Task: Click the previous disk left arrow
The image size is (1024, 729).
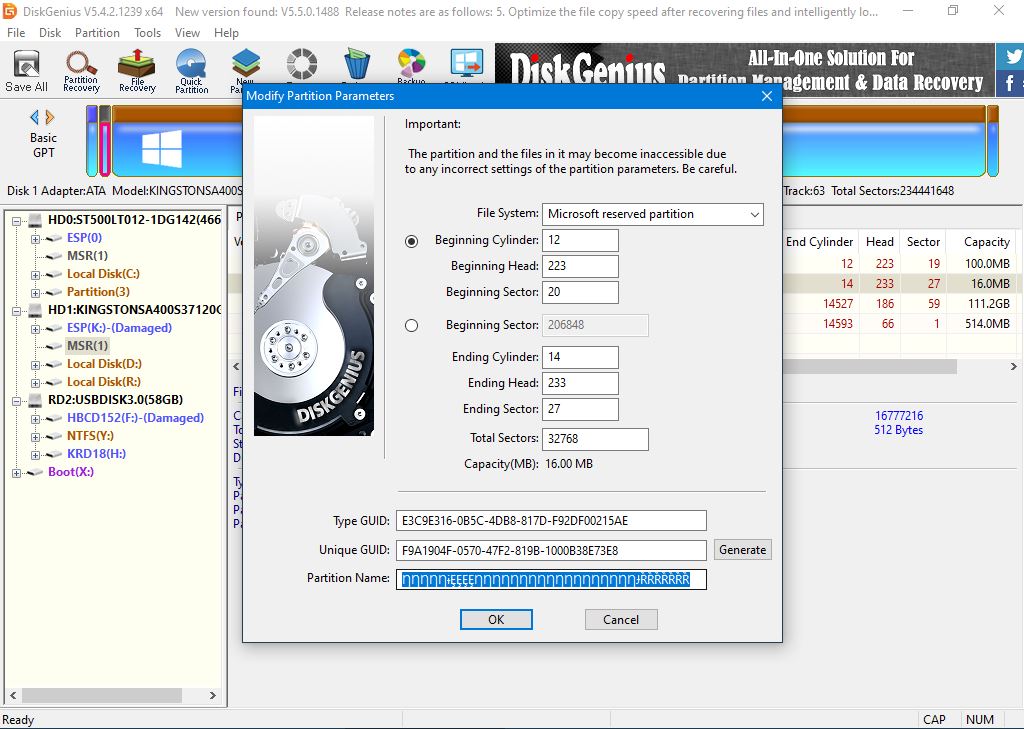Action: [x=34, y=117]
